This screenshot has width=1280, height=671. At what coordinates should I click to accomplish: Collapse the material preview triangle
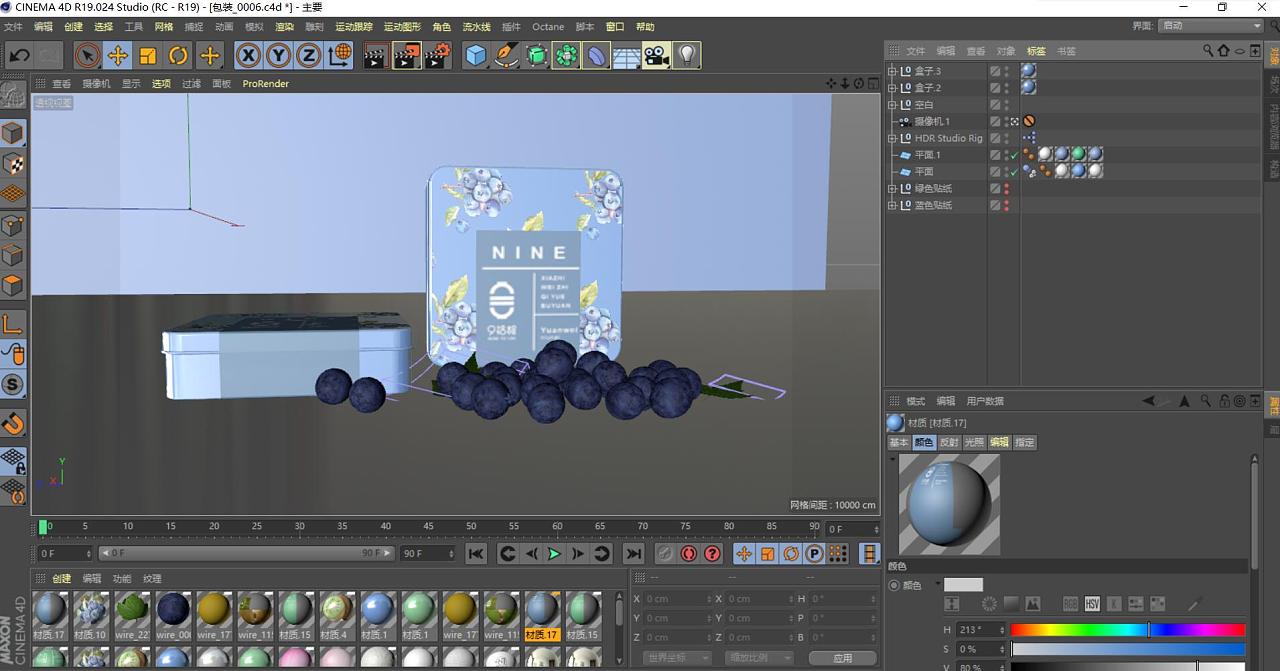892,459
